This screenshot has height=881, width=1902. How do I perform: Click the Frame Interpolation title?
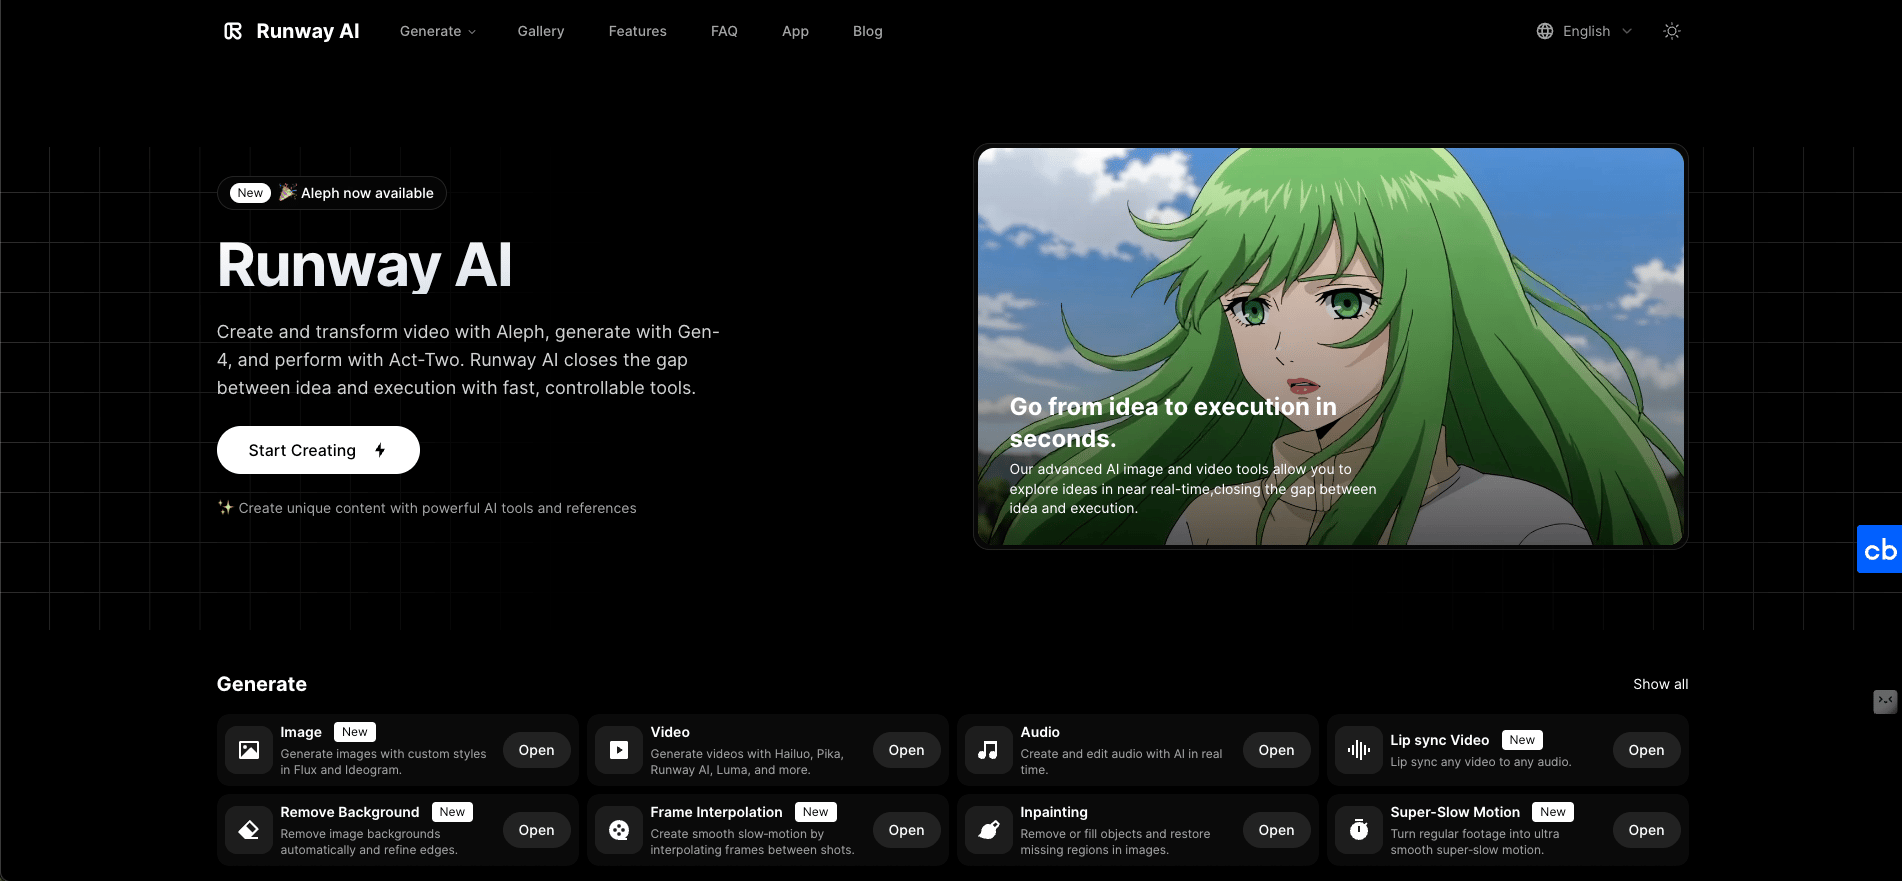coord(716,812)
